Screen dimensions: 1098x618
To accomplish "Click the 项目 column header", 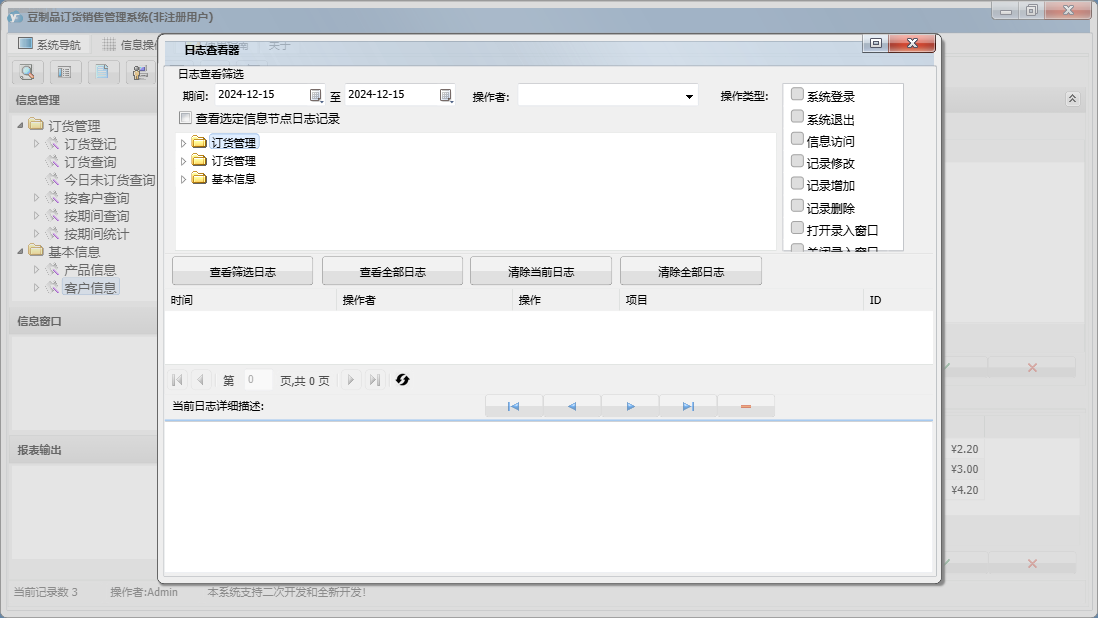I will pyautogui.click(x=741, y=300).
